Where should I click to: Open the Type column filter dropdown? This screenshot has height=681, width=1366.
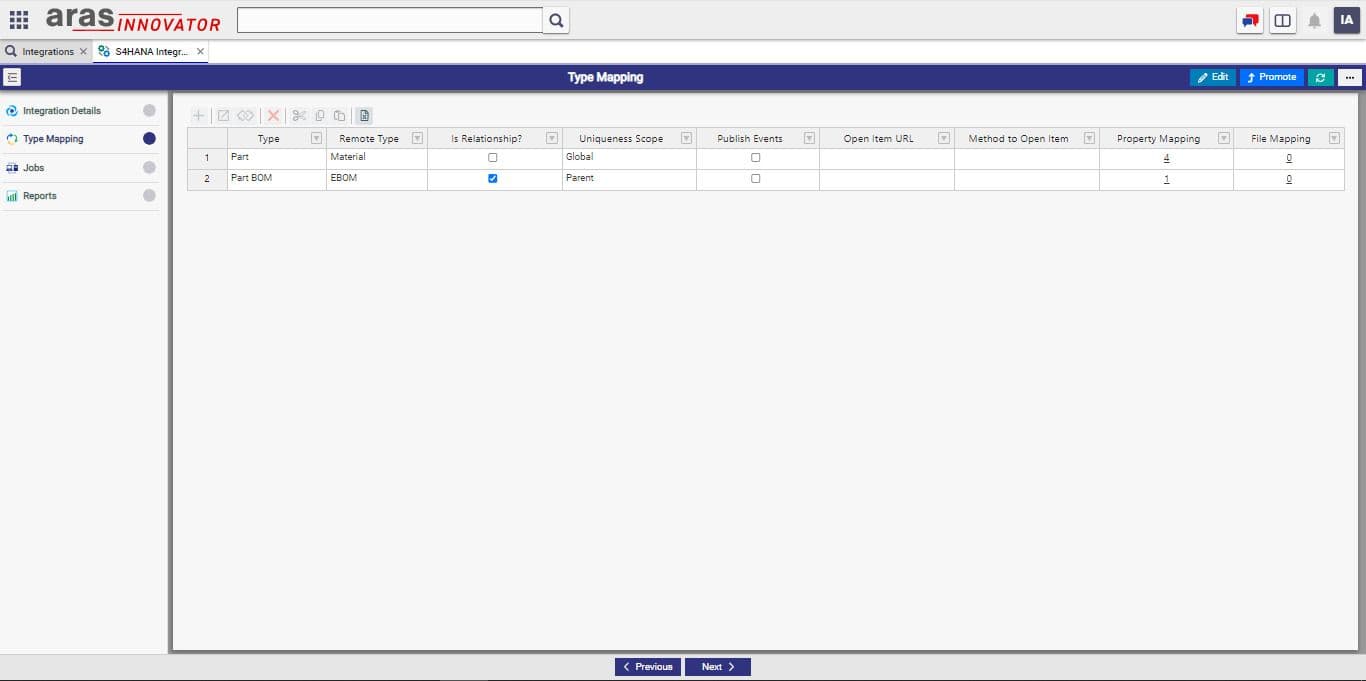317,138
